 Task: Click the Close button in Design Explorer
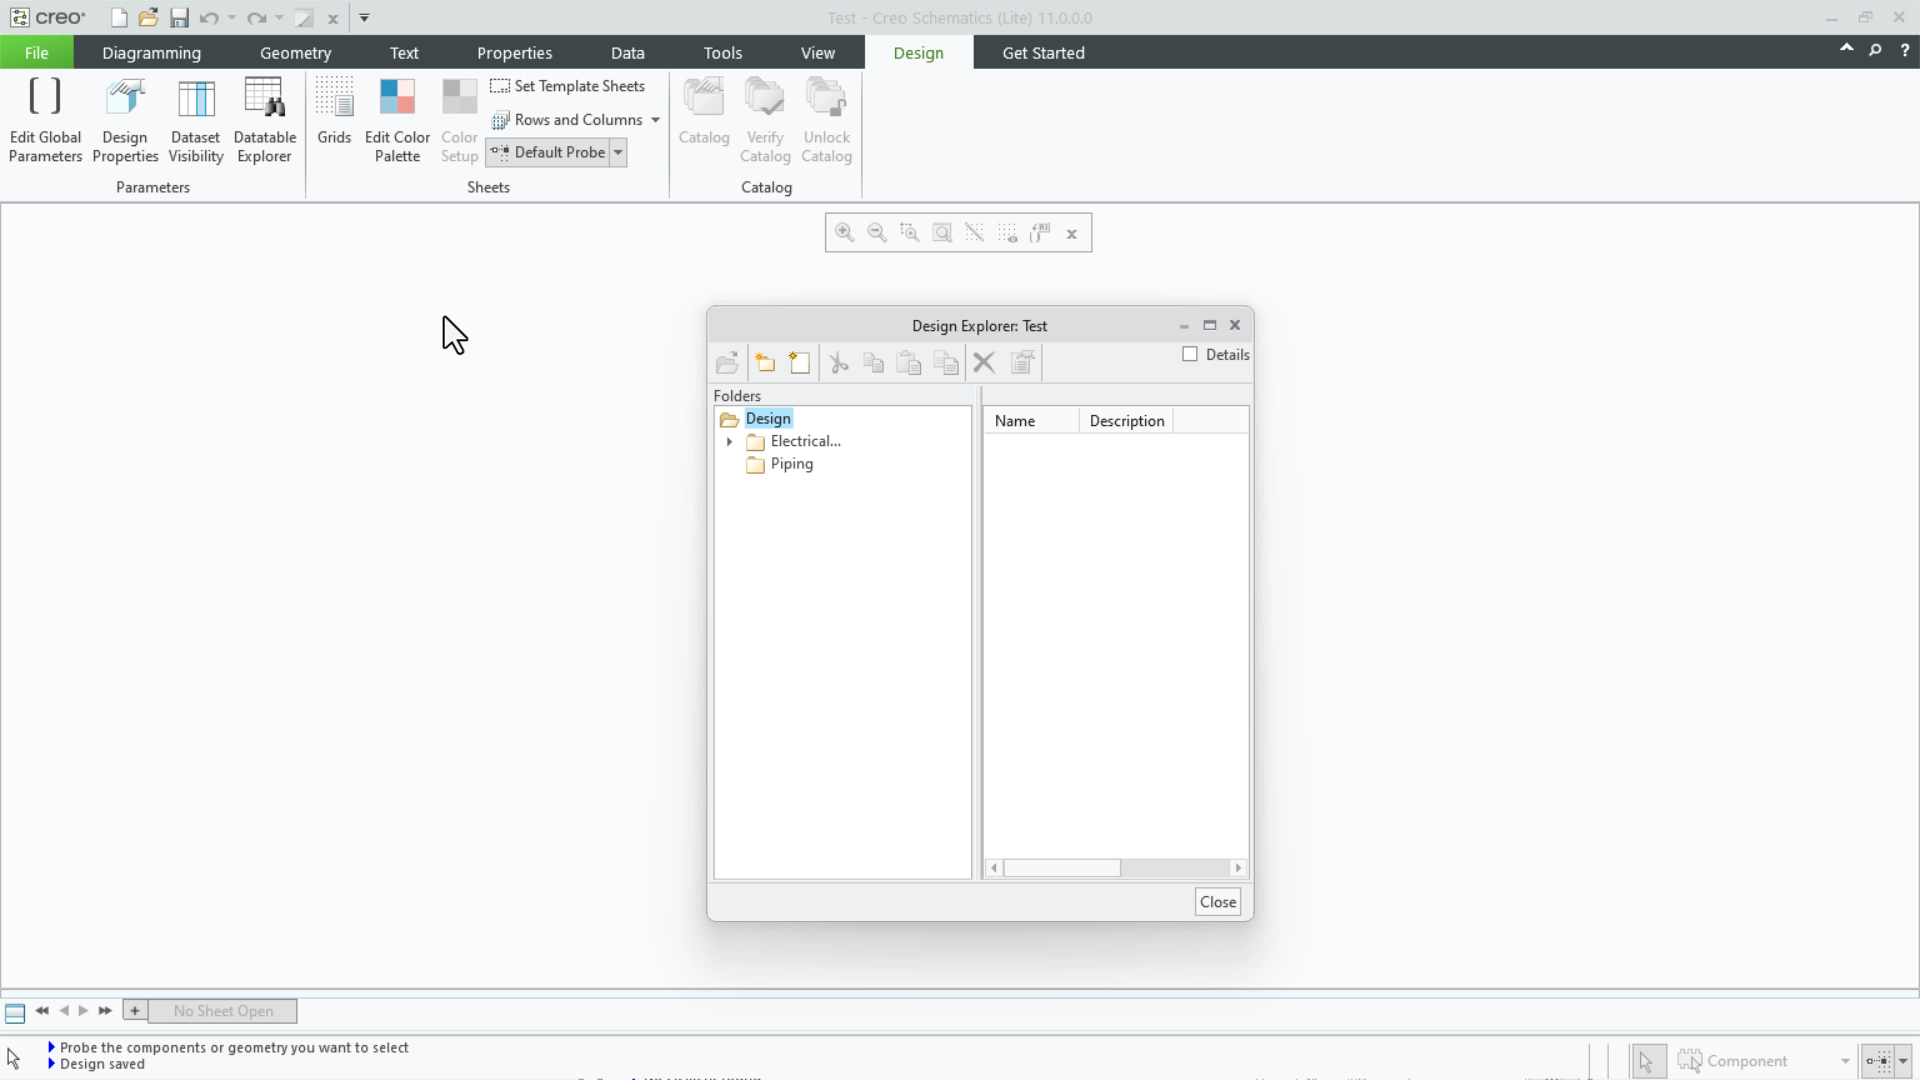(1218, 902)
